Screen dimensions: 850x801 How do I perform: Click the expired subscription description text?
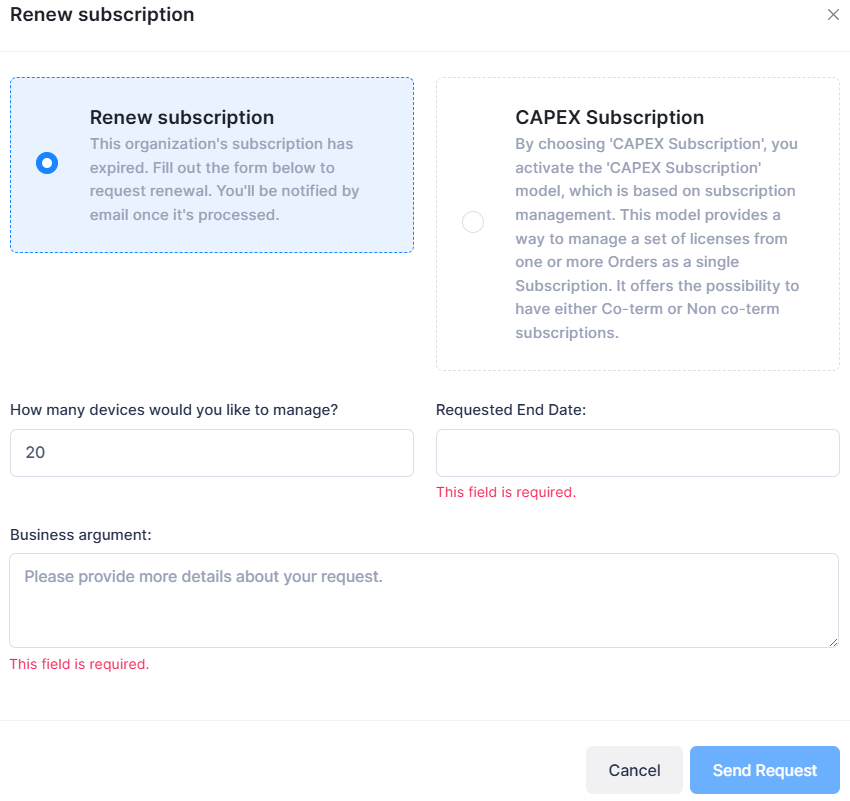click(224, 179)
